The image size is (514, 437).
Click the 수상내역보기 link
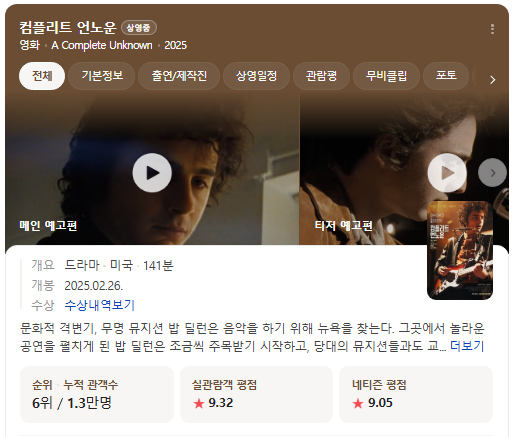pyautogui.click(x=99, y=305)
